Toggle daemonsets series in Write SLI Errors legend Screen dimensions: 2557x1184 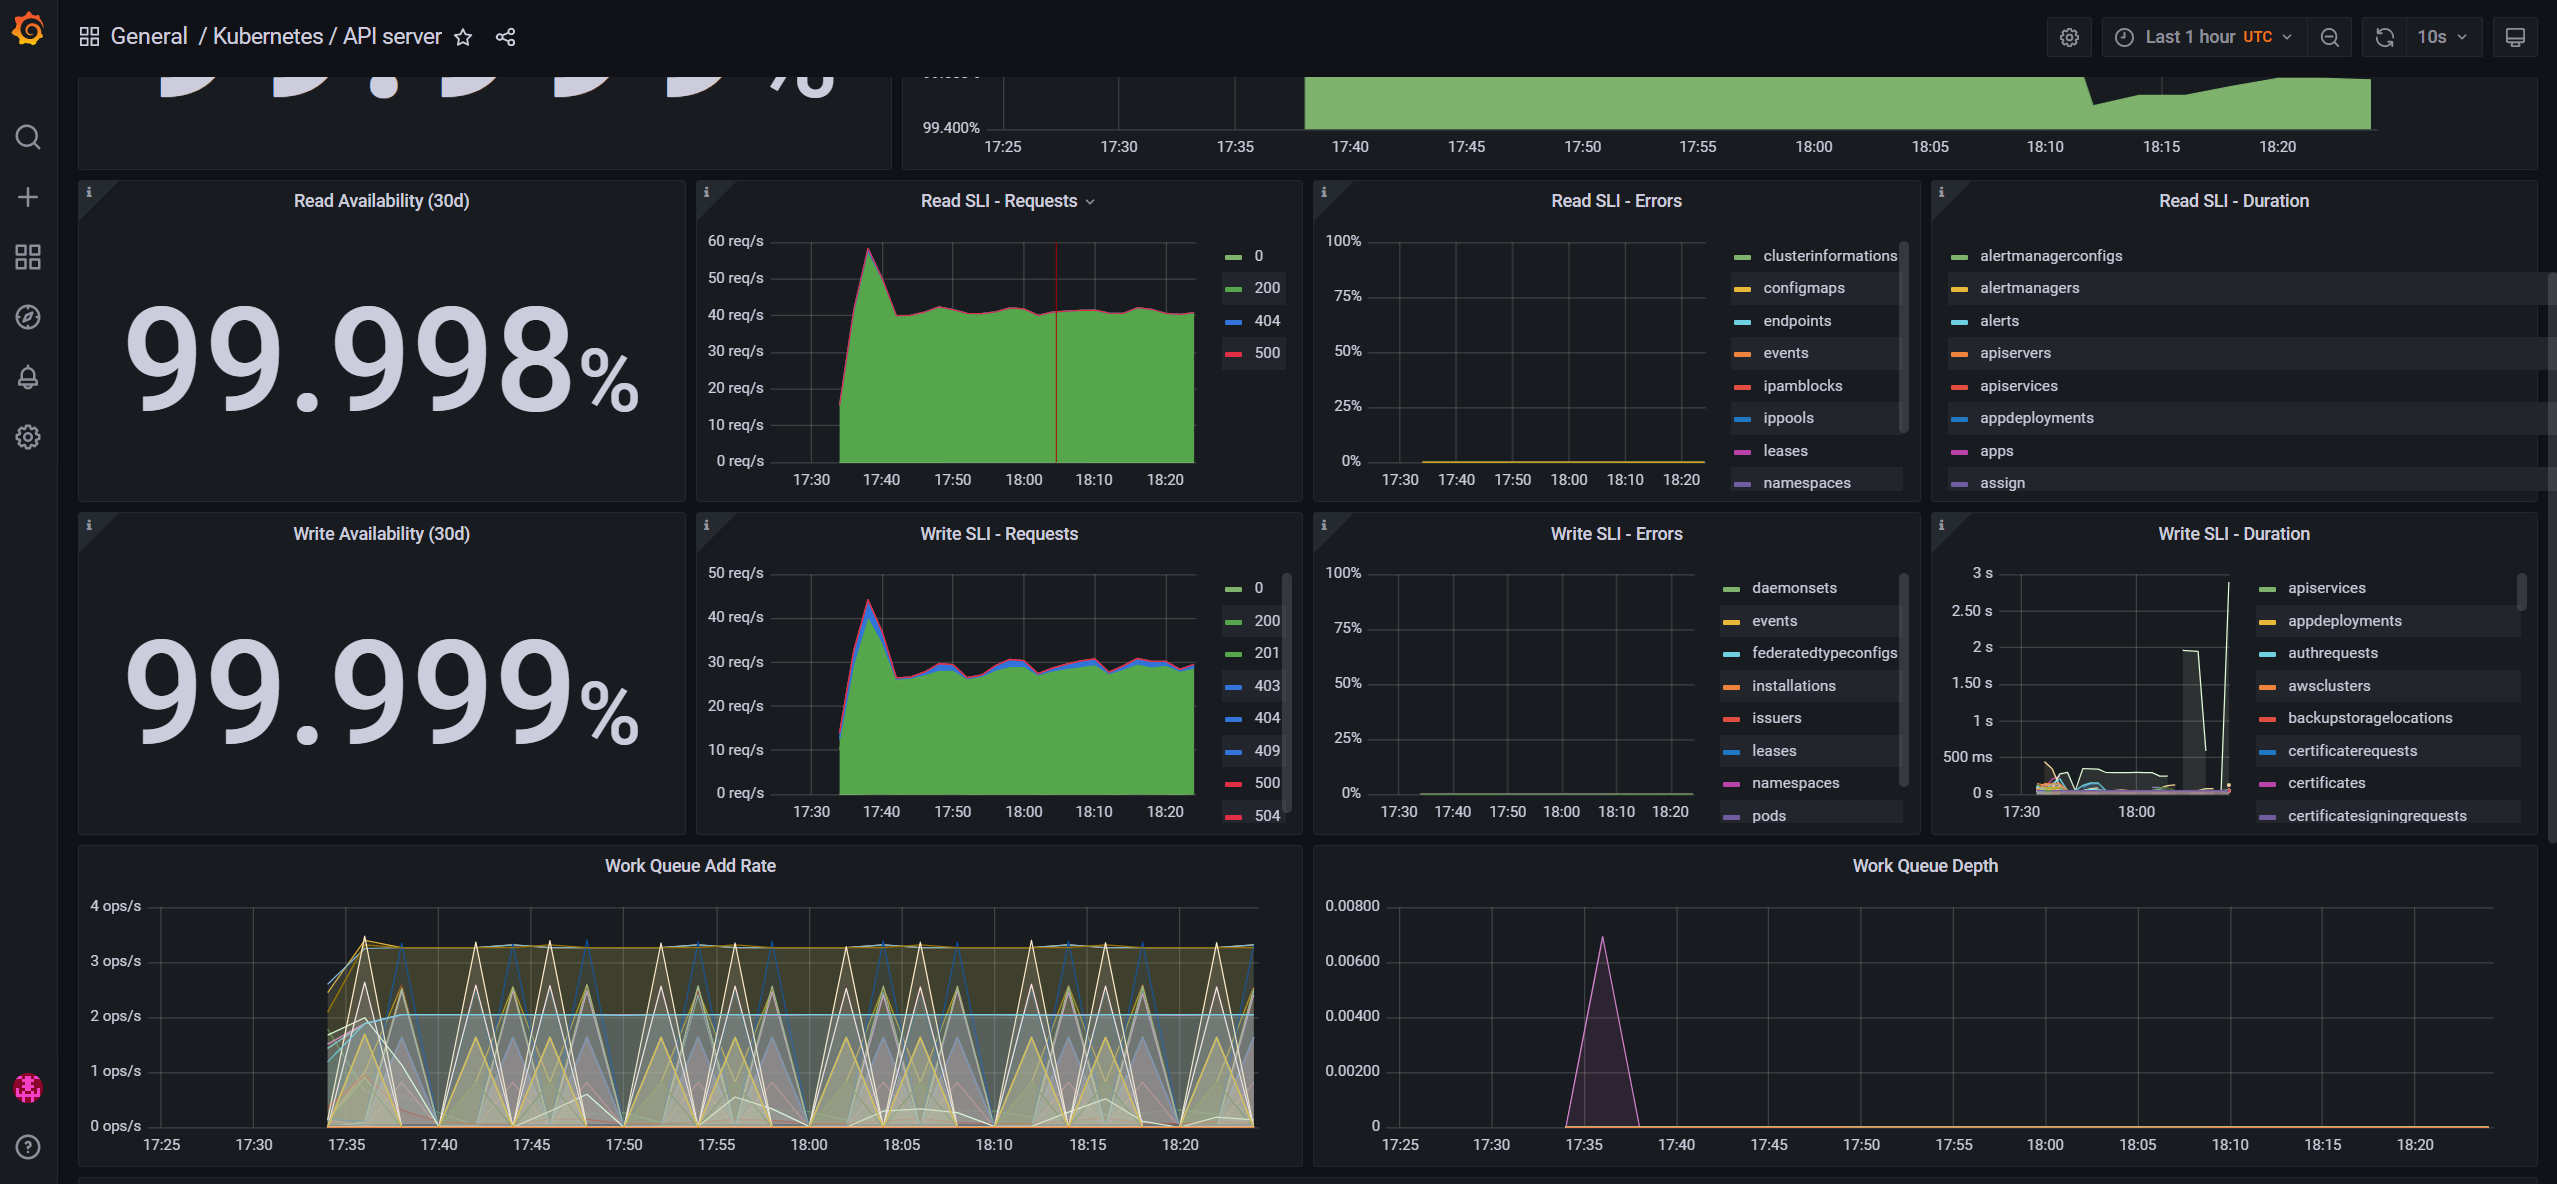1794,588
